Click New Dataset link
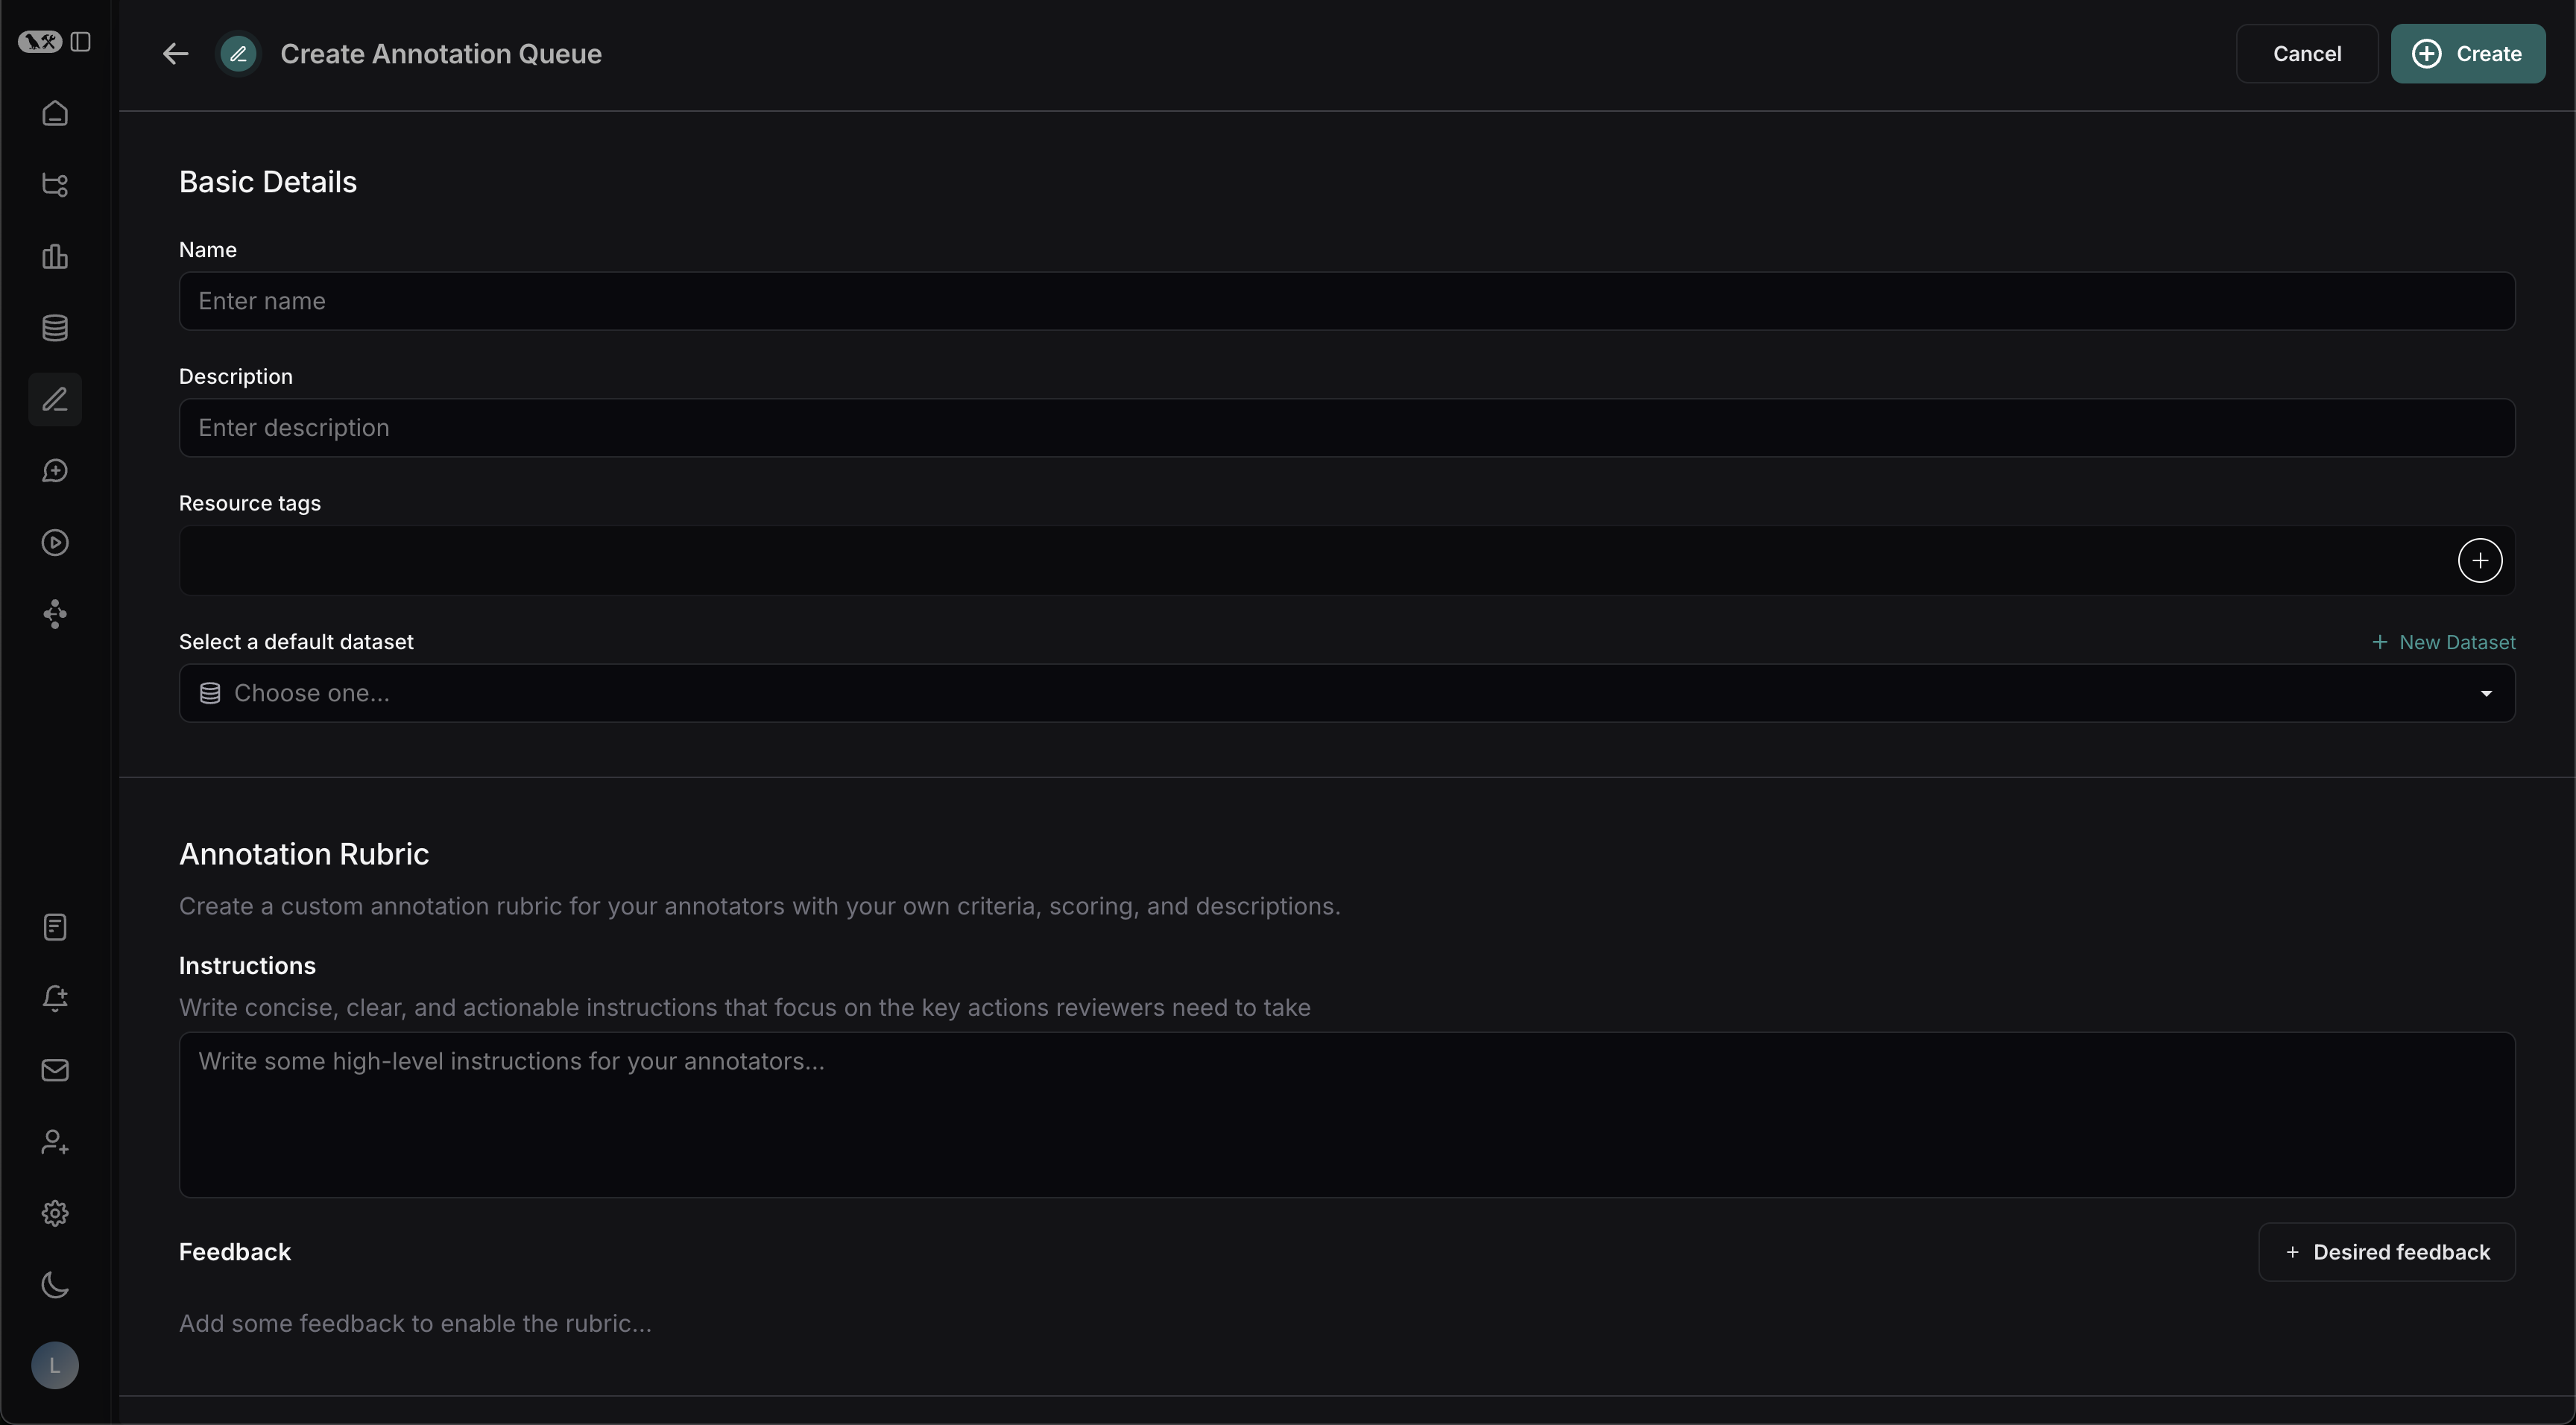Viewport: 2576px width, 1425px height. [x=2444, y=641]
